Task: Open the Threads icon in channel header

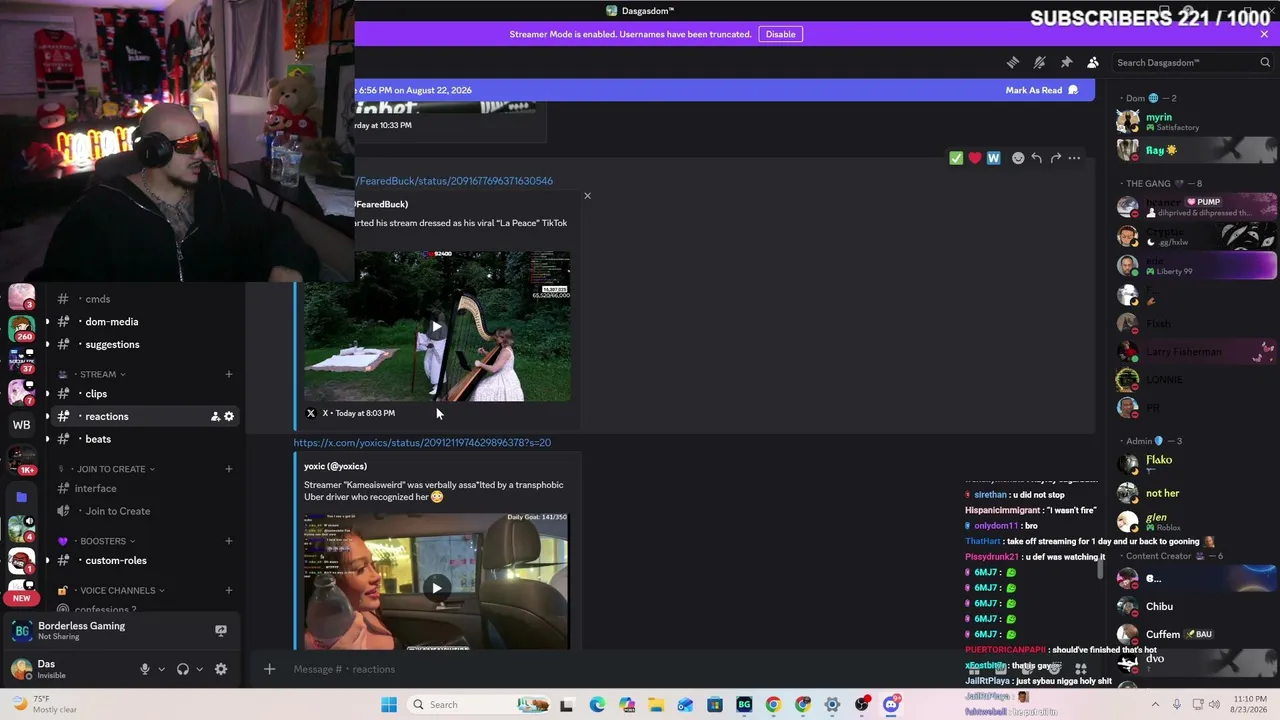Action: point(1013,62)
